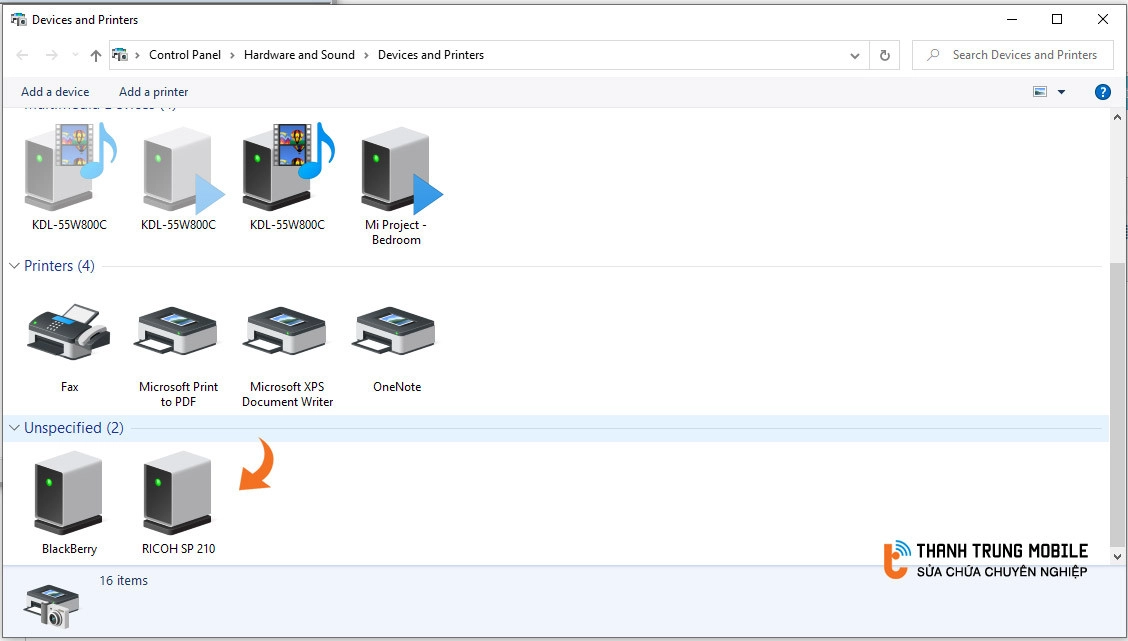The width and height of the screenshot is (1128, 641).
Task: Open the view options dropdown arrow
Action: [1061, 92]
